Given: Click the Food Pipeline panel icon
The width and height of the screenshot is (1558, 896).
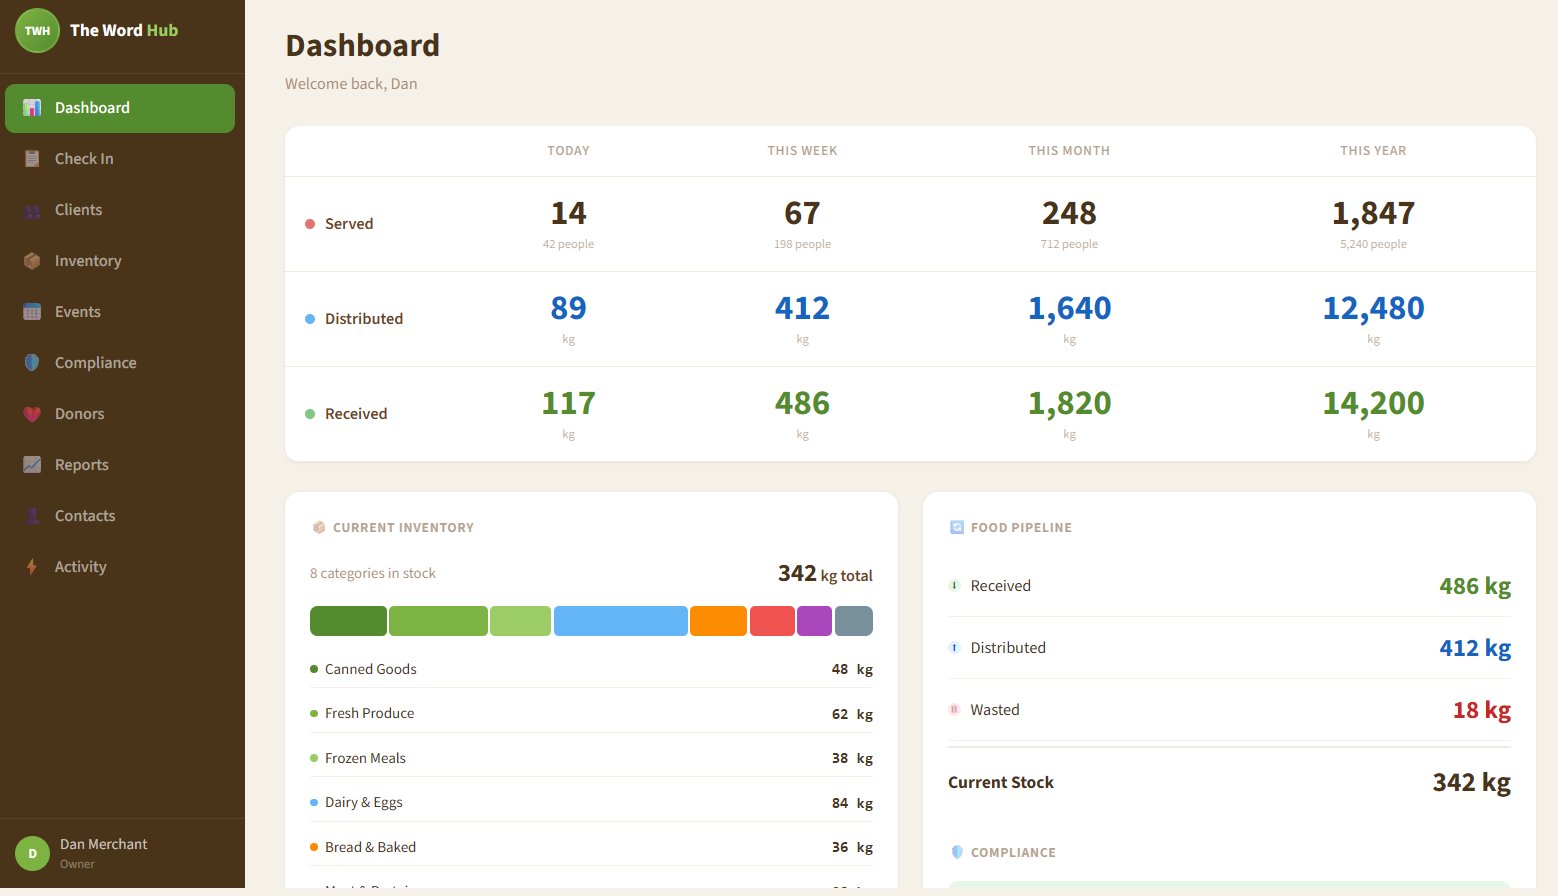Looking at the screenshot, I should click(x=956, y=527).
